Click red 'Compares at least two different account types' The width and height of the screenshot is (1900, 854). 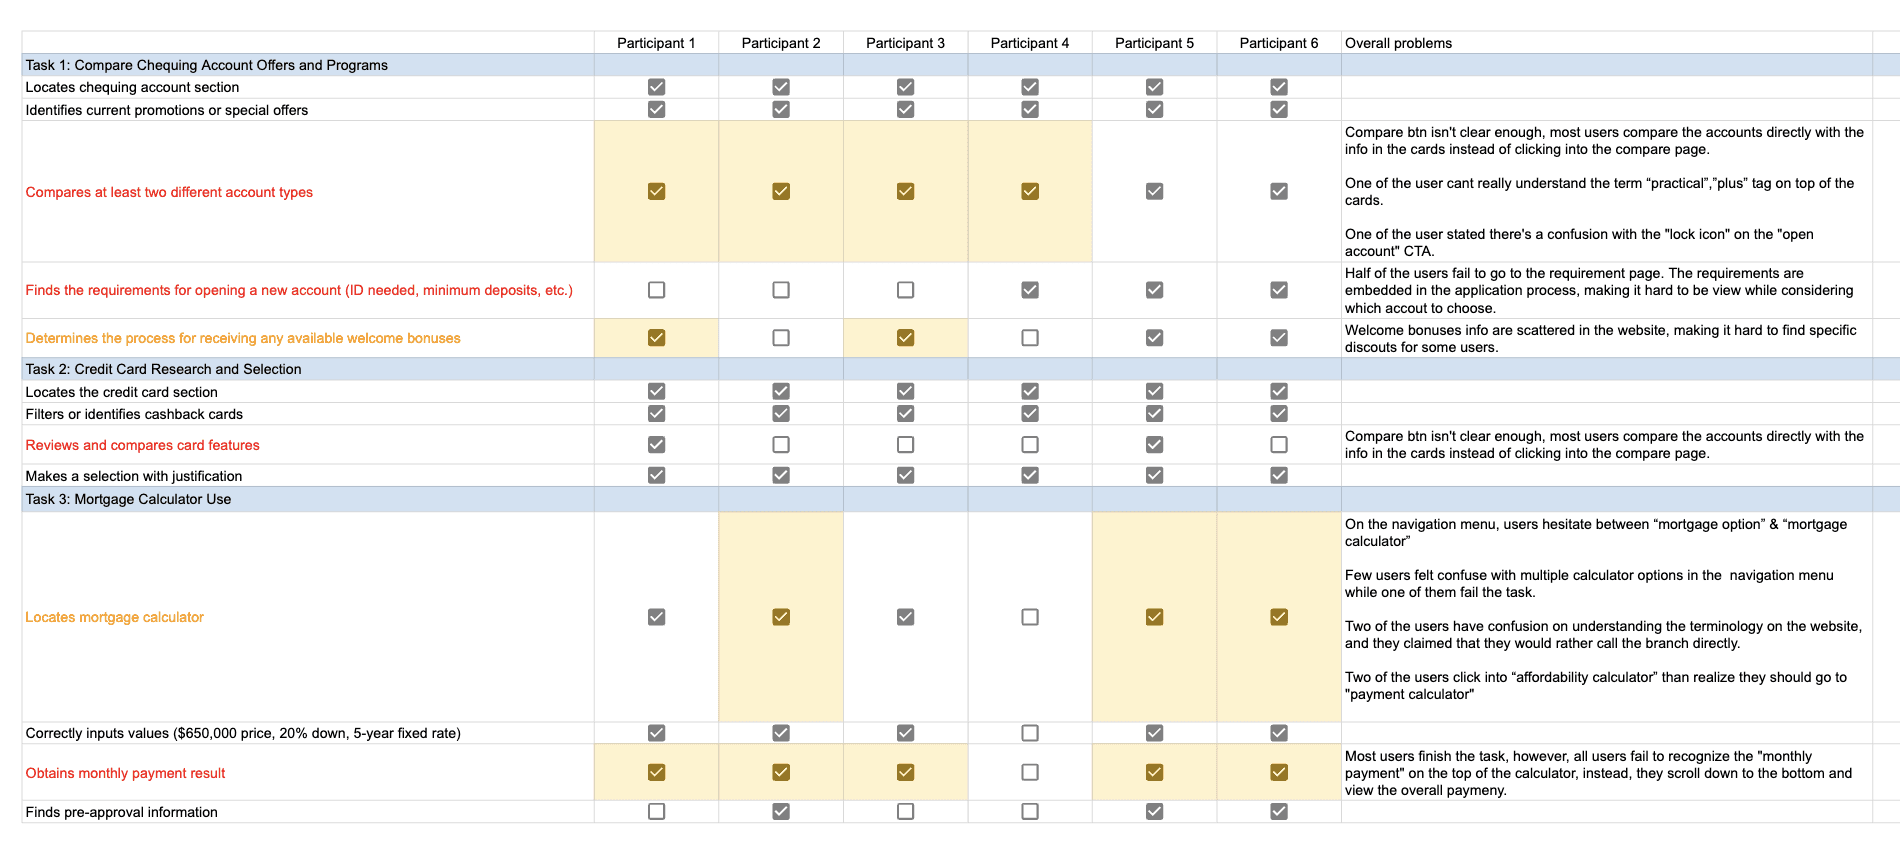[169, 192]
